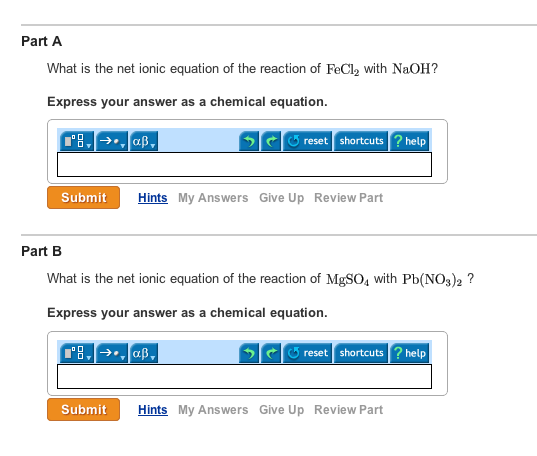Click Part A redo arrow icon

click(x=271, y=141)
